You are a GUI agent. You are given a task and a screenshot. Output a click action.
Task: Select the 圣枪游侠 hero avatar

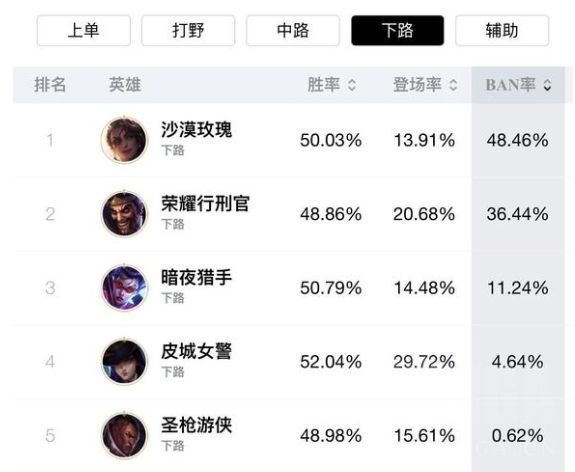124,435
